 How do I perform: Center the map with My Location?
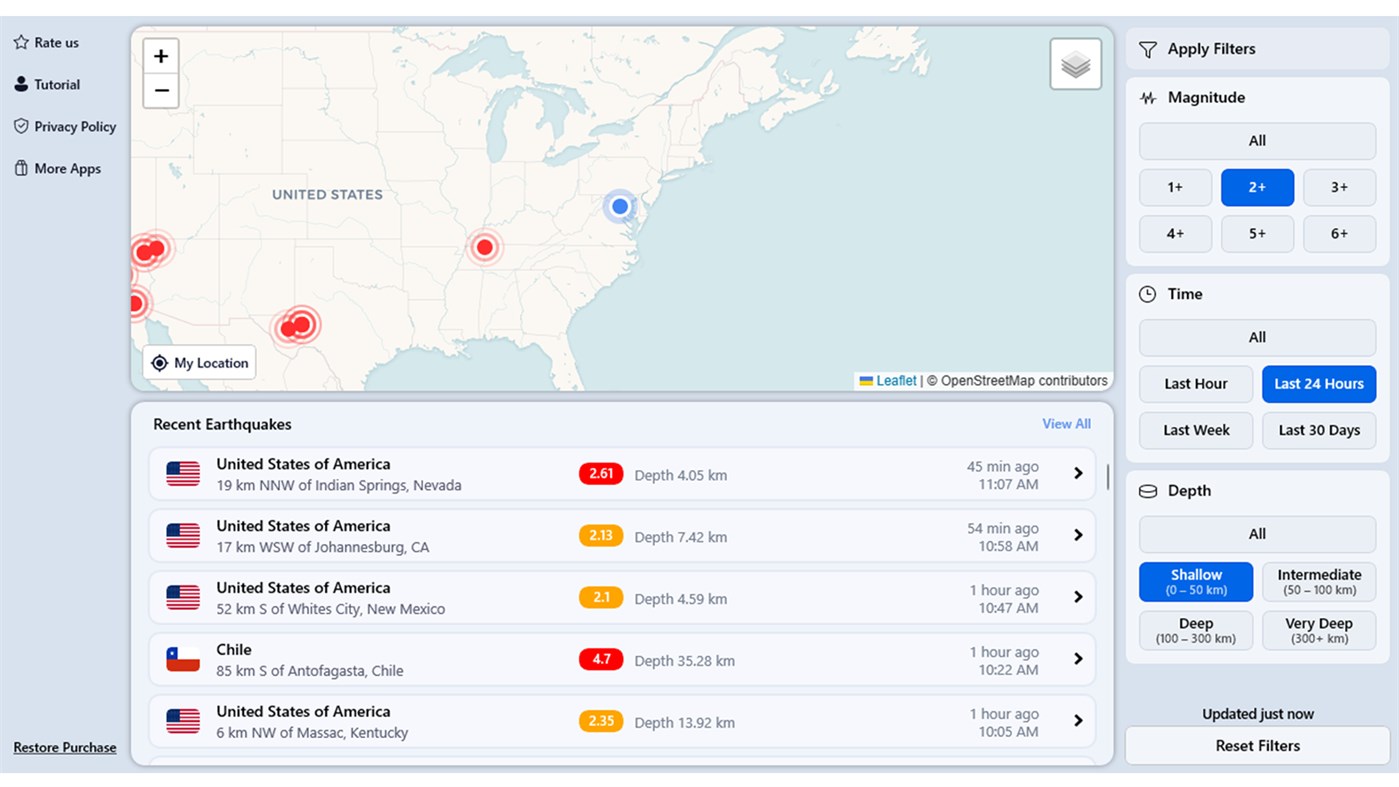pyautogui.click(x=199, y=363)
